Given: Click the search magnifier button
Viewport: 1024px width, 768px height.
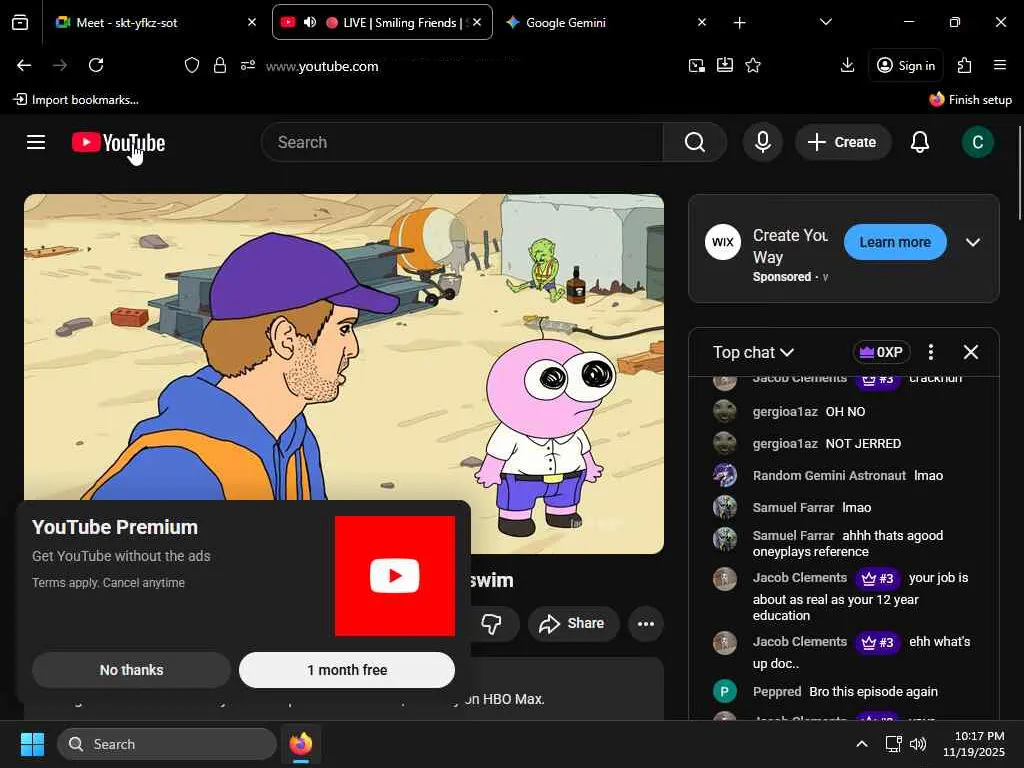Looking at the screenshot, I should [x=695, y=142].
